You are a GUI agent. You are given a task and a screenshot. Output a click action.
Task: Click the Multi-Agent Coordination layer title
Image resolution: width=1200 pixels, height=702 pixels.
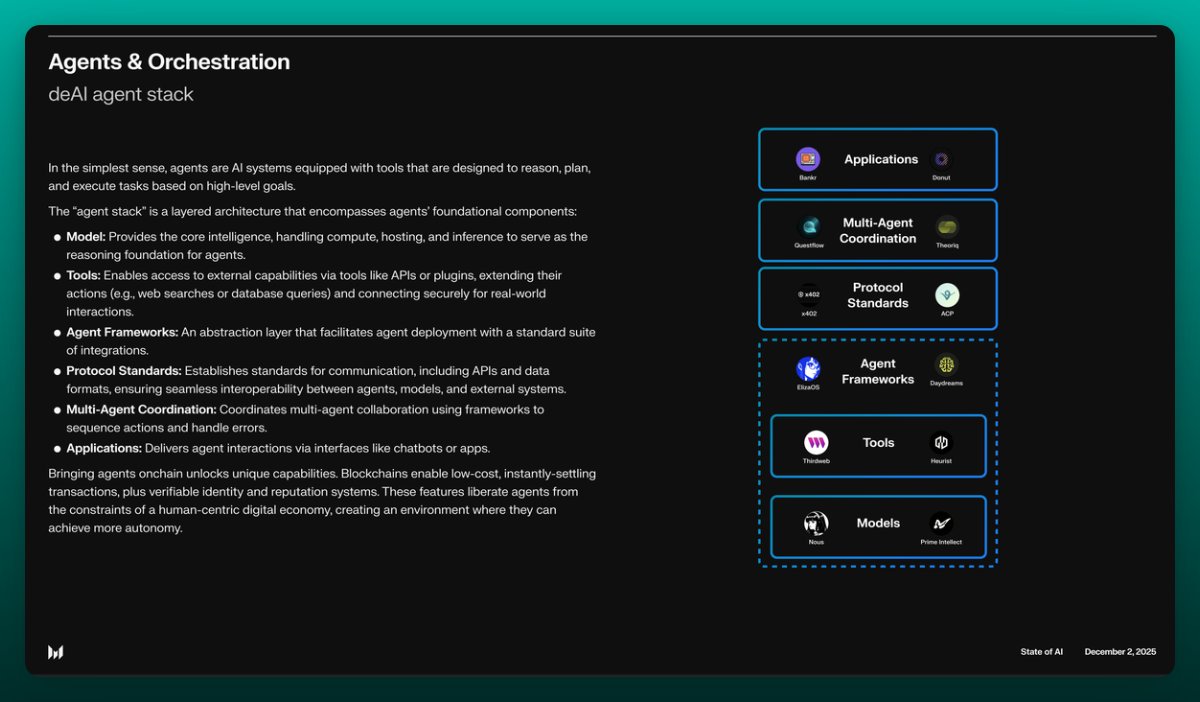tap(878, 231)
